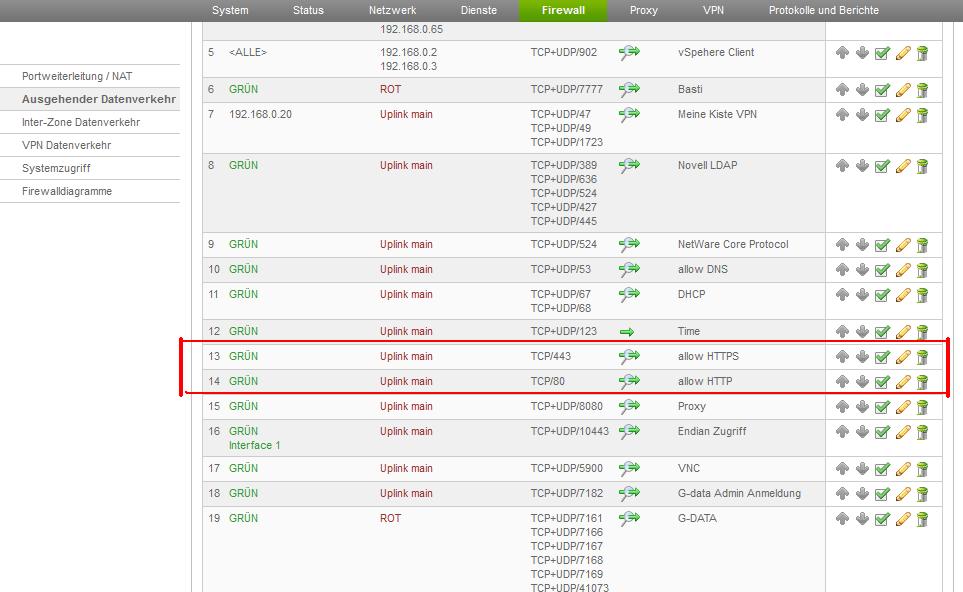Disable the vSphere Client rule checkbox
Screen dimensions: 963x592
point(882,53)
